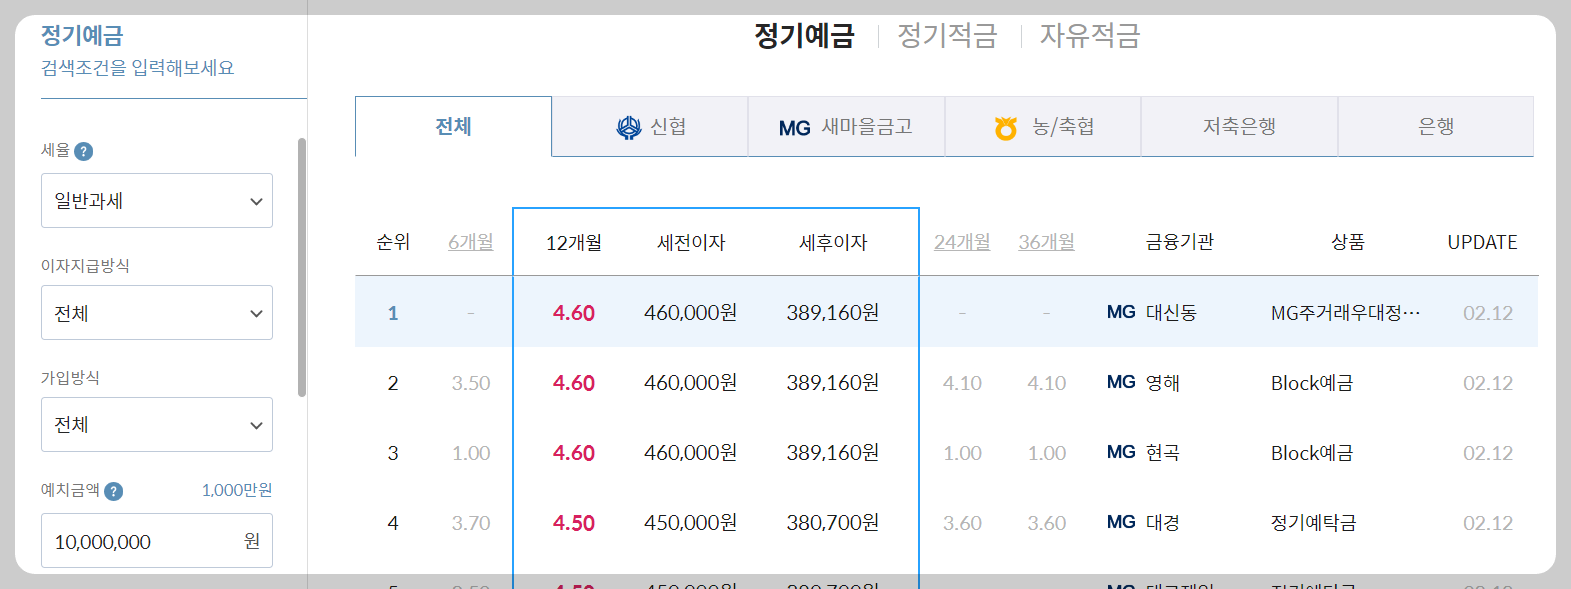The image size is (1571, 589).
Task: Select the 전체 institution tab
Action: coord(453,126)
